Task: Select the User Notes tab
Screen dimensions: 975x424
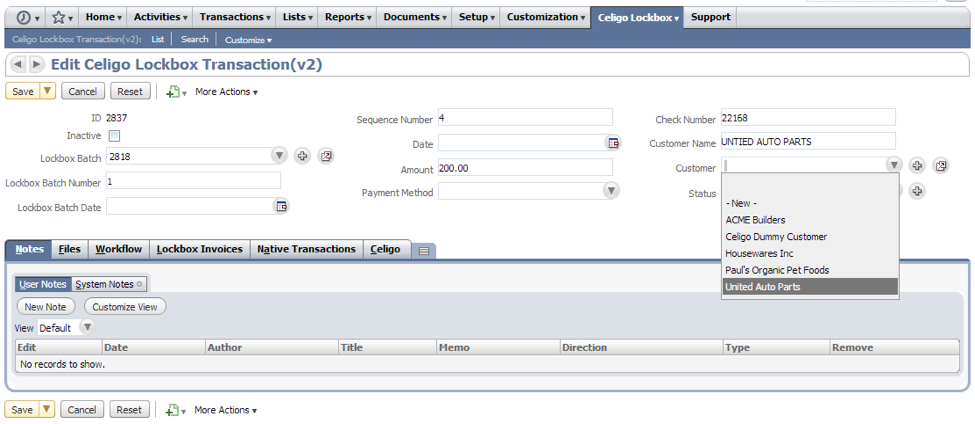Action: click(43, 284)
